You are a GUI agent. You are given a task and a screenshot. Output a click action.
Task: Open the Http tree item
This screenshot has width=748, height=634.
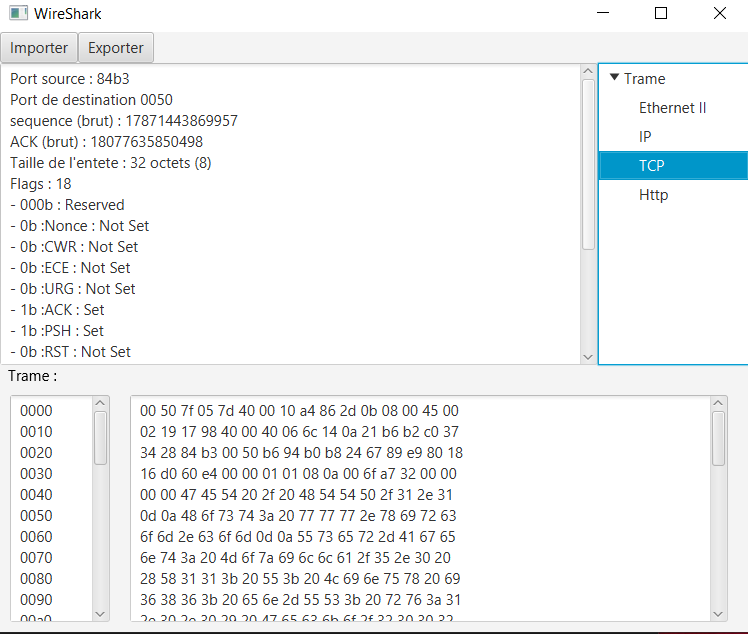[x=654, y=195]
